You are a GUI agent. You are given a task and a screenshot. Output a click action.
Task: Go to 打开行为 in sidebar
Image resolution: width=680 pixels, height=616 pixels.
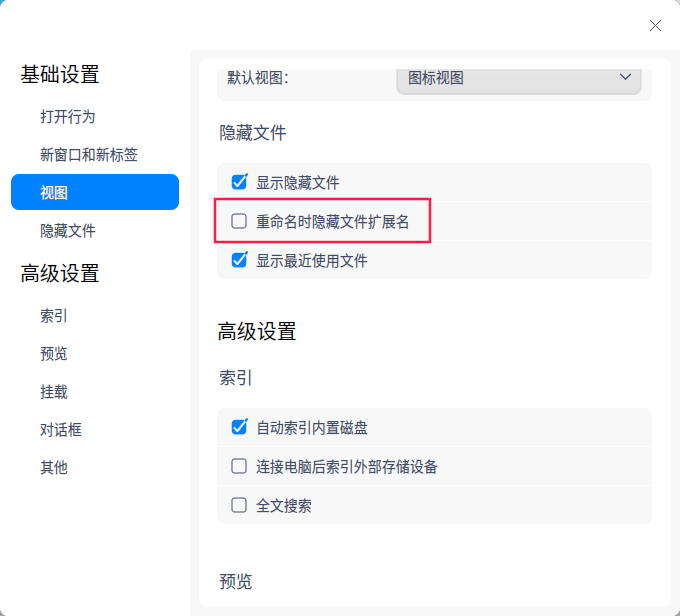pos(68,116)
